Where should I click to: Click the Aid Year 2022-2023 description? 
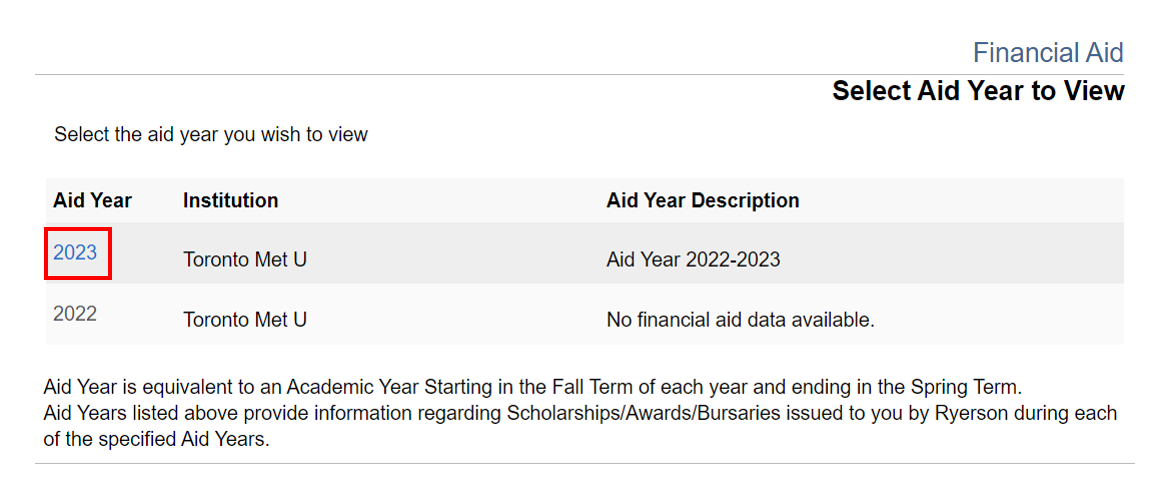pos(693,260)
